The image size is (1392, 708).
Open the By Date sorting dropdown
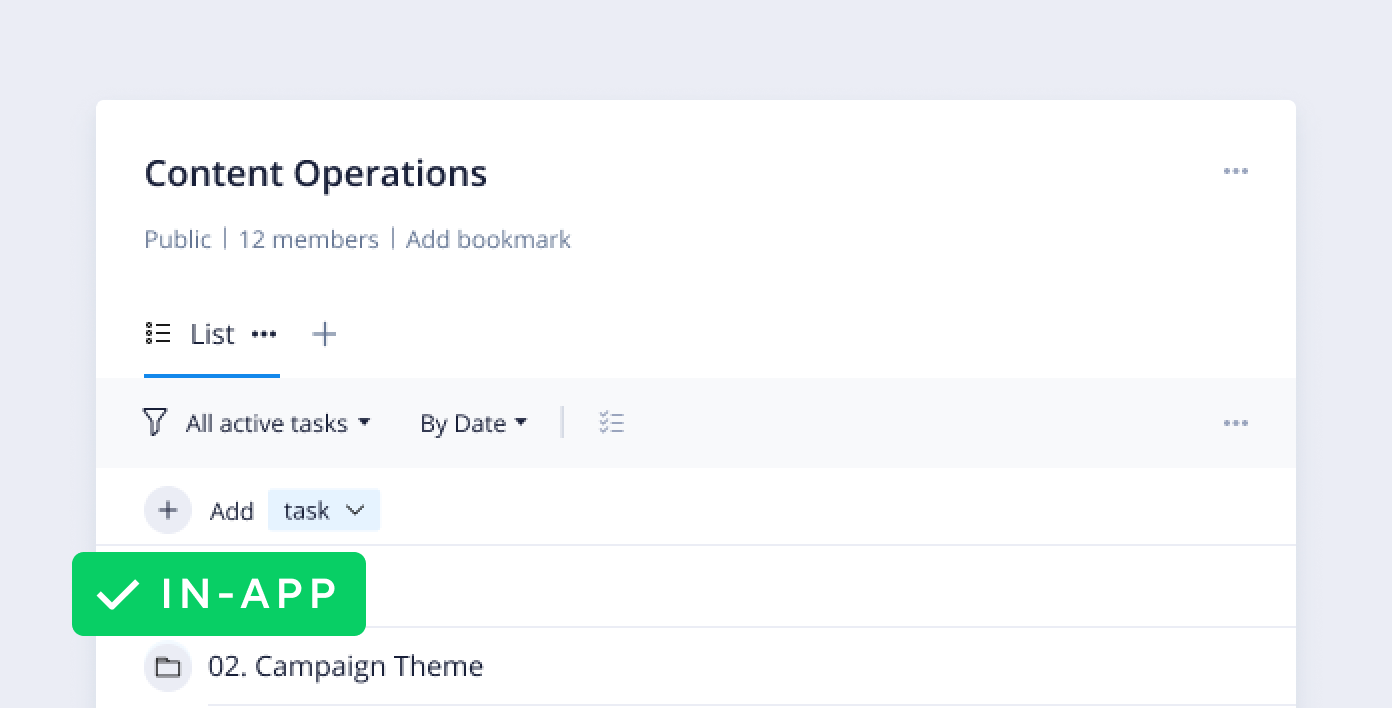coord(473,423)
